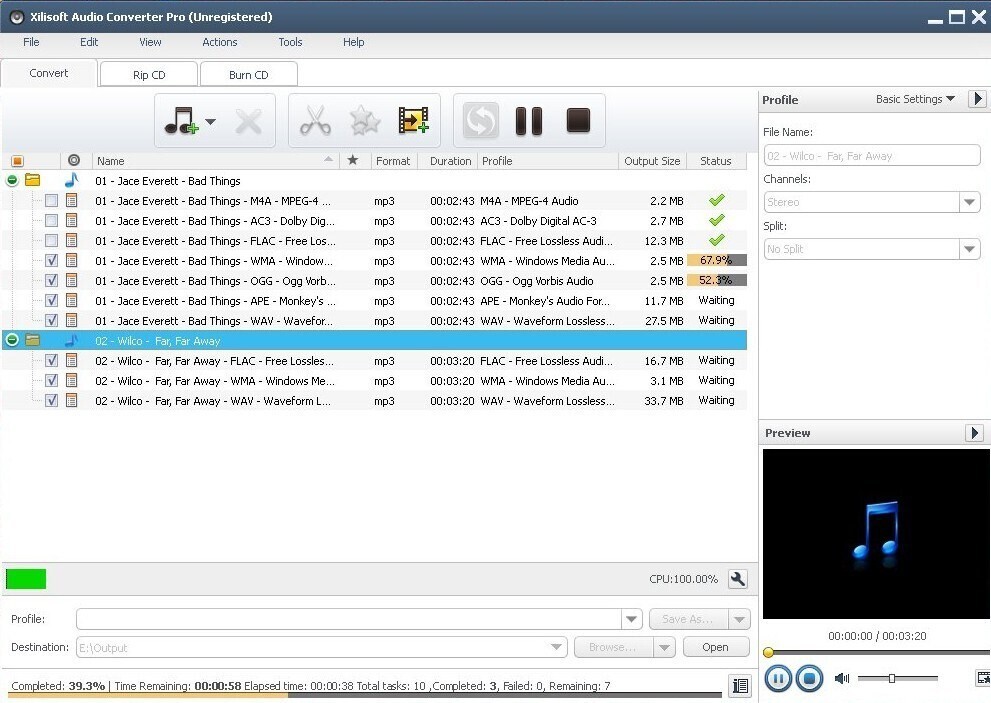Image resolution: width=991 pixels, height=703 pixels.
Task: Open the bottom Profile combo box arrow
Action: [631, 619]
